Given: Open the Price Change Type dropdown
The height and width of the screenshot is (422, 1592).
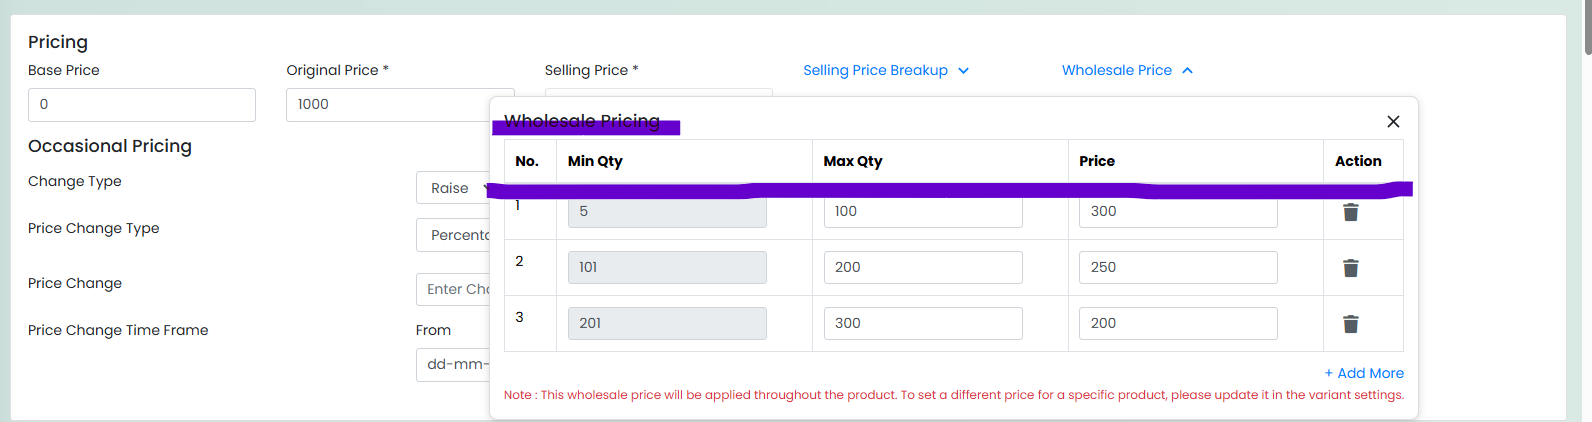Looking at the screenshot, I should click(453, 235).
